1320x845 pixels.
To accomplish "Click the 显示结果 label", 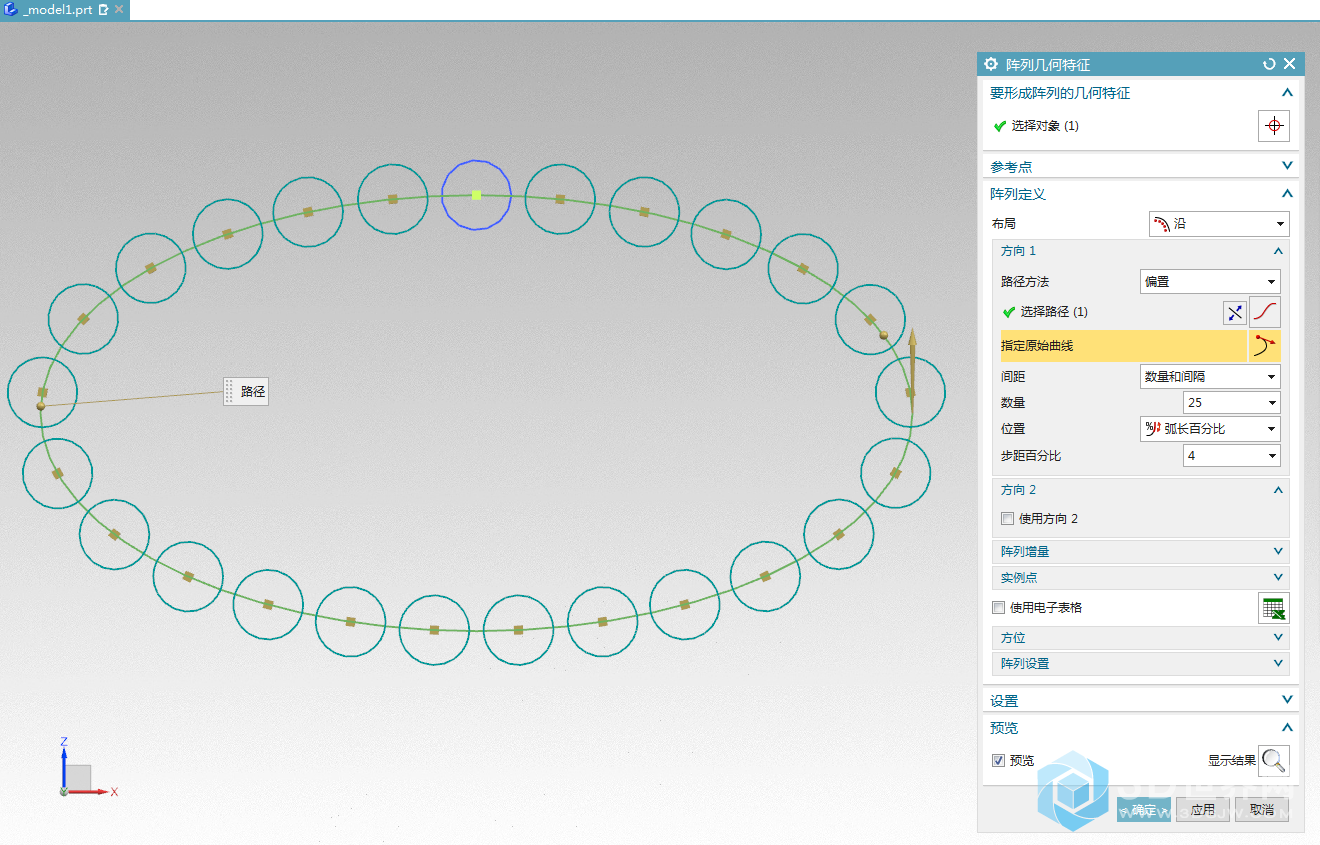I will click(1231, 761).
